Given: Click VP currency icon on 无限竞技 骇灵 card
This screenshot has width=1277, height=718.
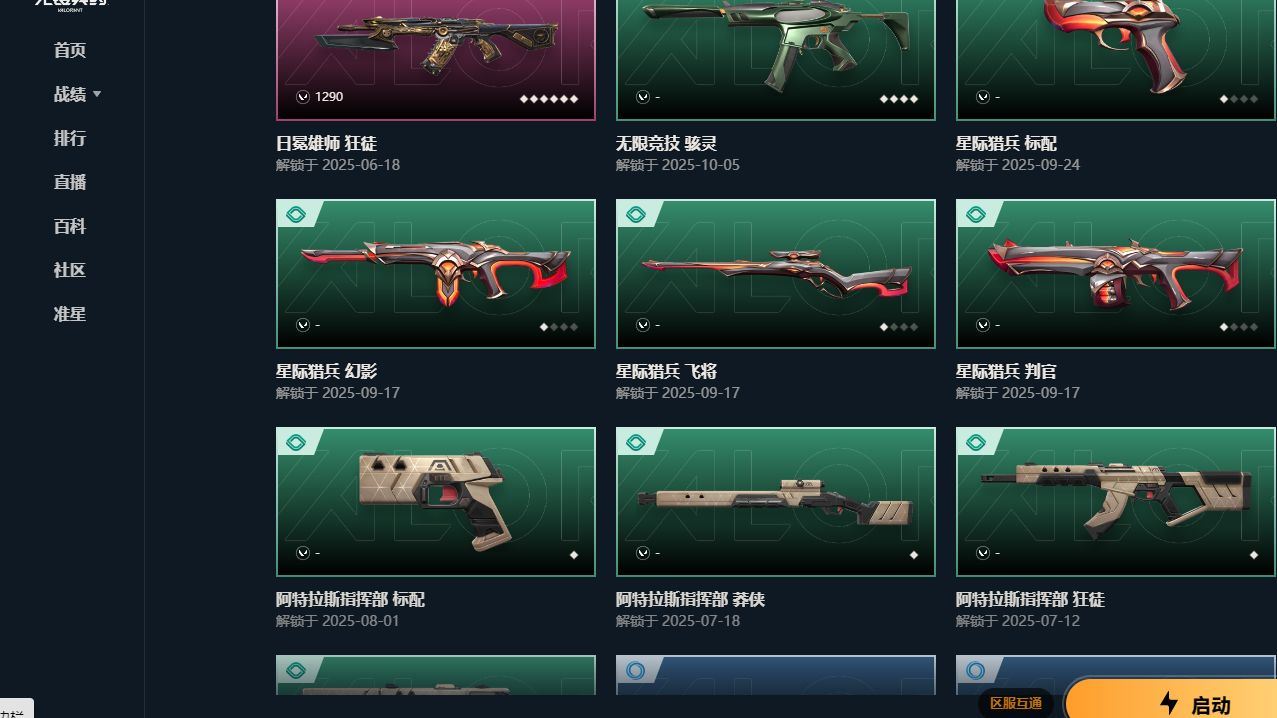Looking at the screenshot, I should tap(642, 97).
